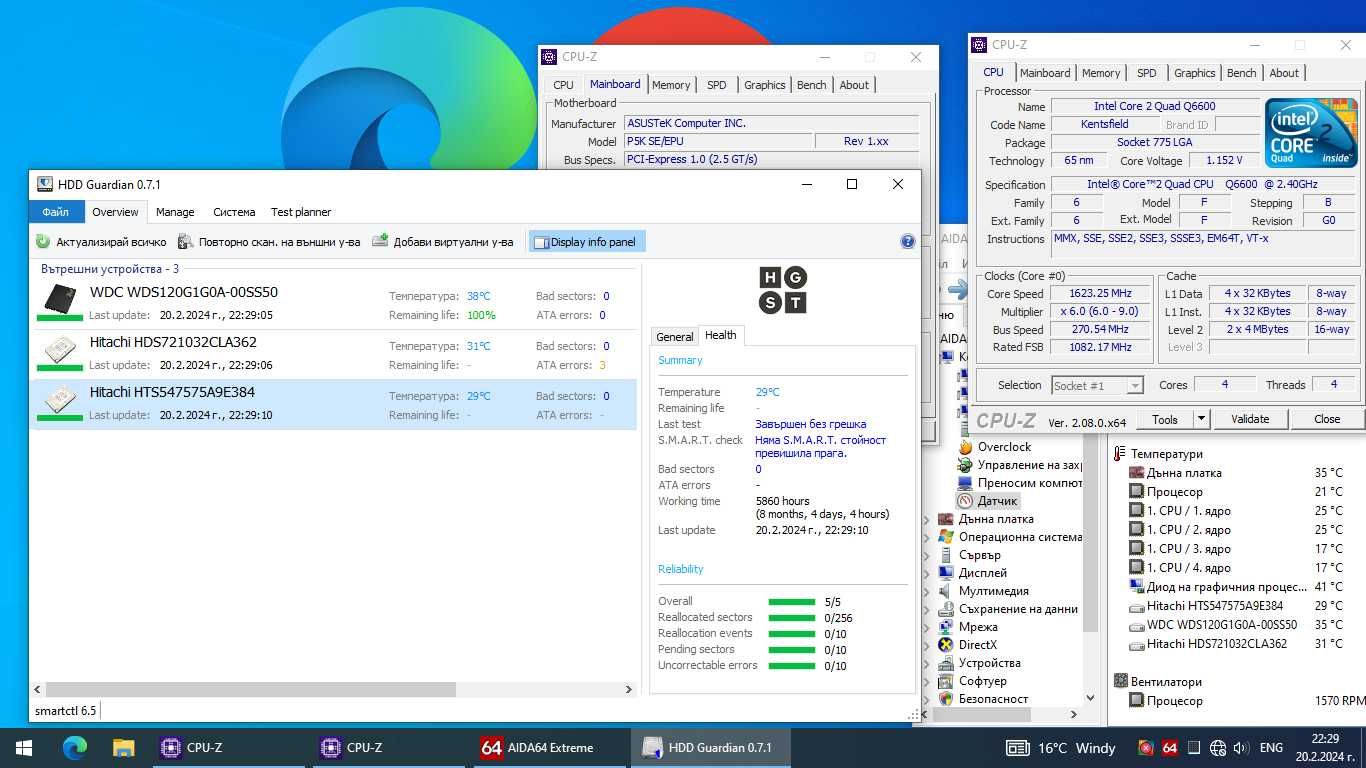Open the Tools dropdown arrow in CPU-Z
The image size is (1366, 768).
click(x=1202, y=419)
